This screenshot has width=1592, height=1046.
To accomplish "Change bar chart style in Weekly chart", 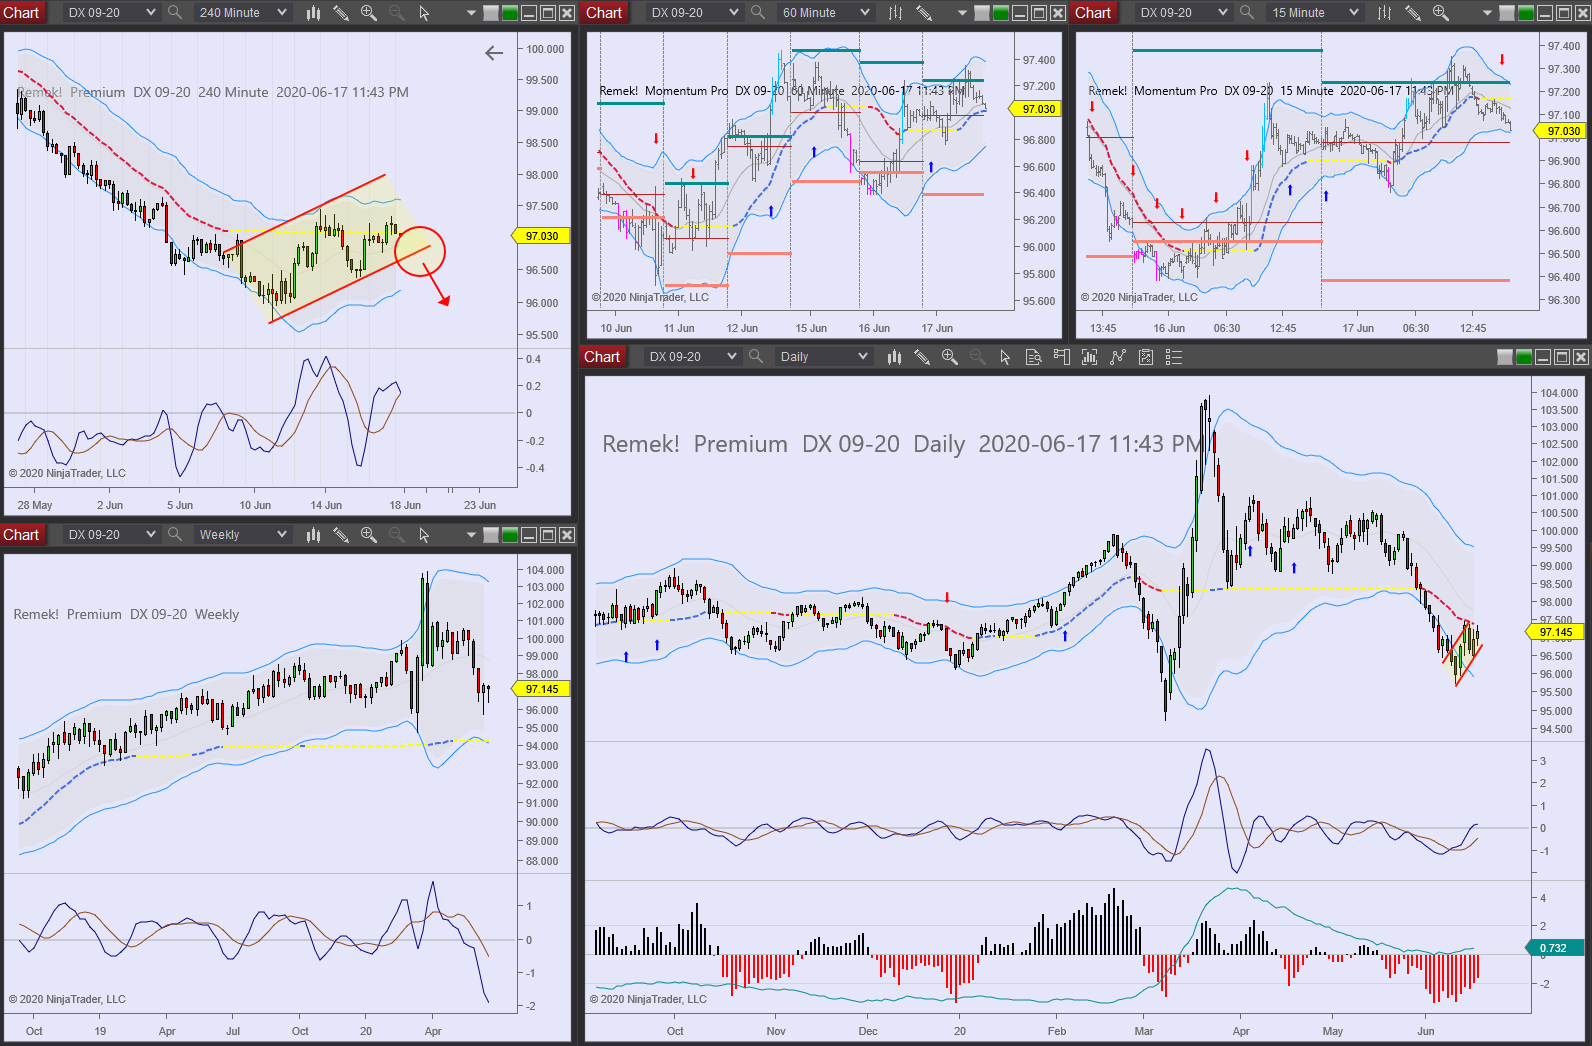I will [313, 535].
